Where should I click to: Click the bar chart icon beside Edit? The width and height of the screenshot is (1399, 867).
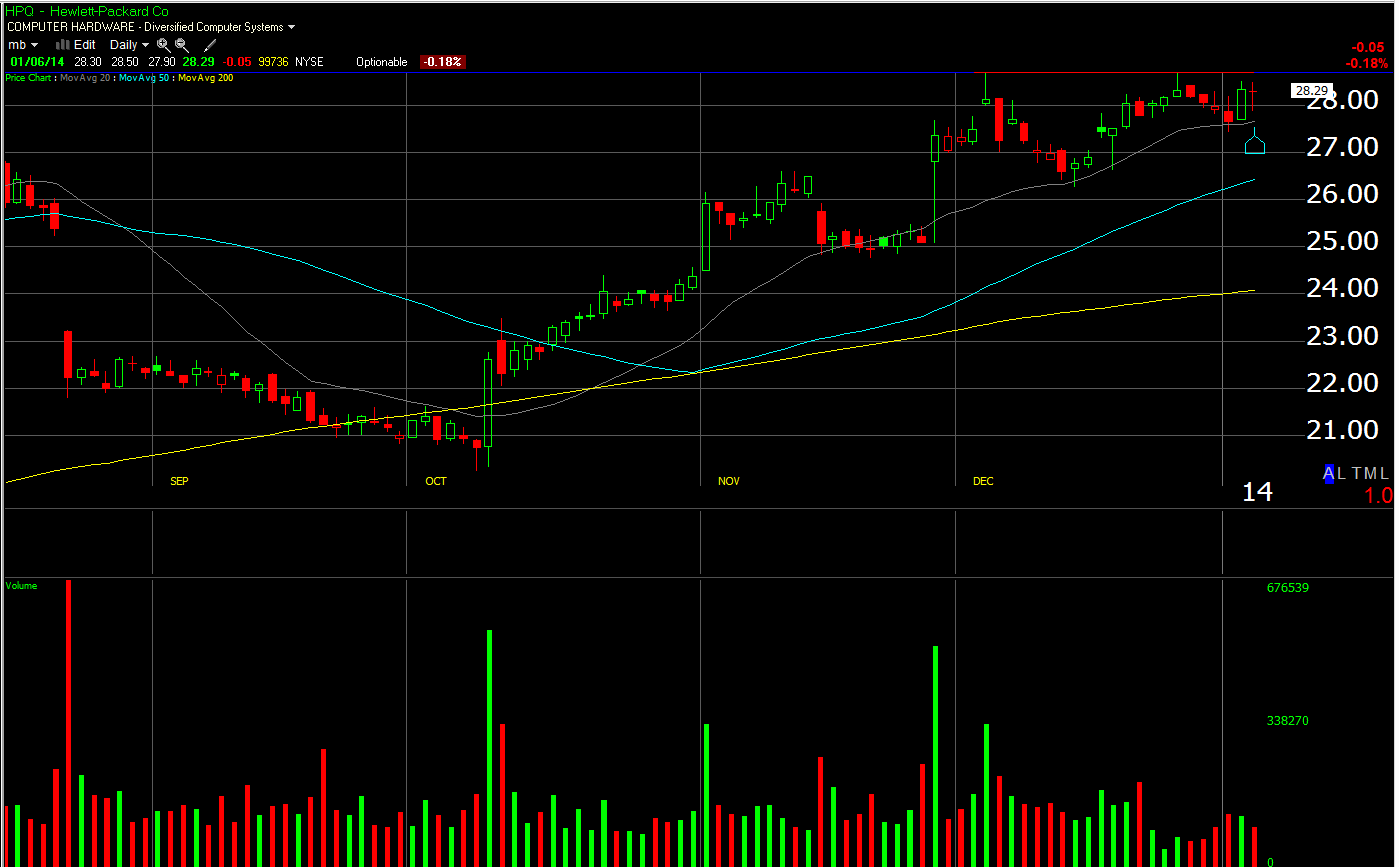click(x=62, y=45)
